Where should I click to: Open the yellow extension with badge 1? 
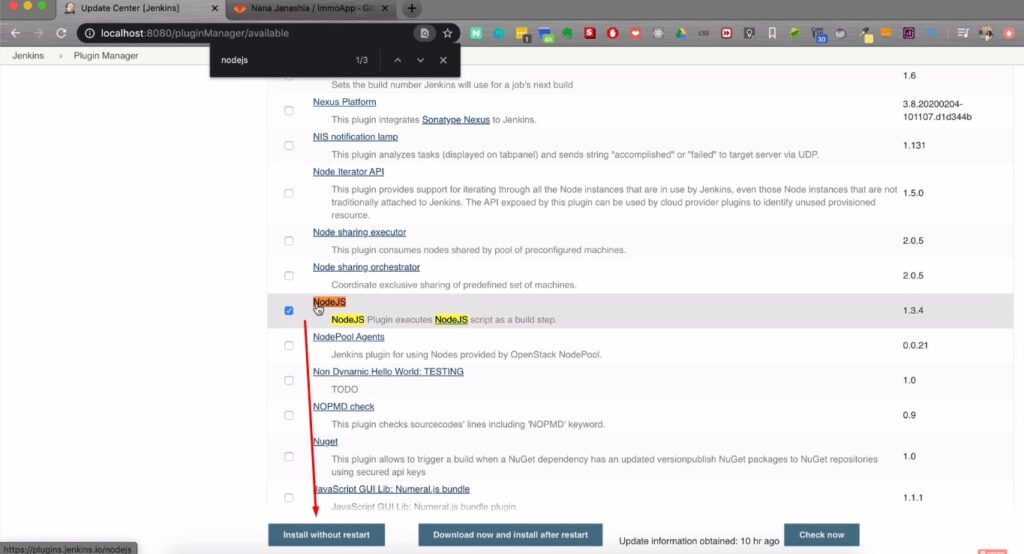pos(522,34)
